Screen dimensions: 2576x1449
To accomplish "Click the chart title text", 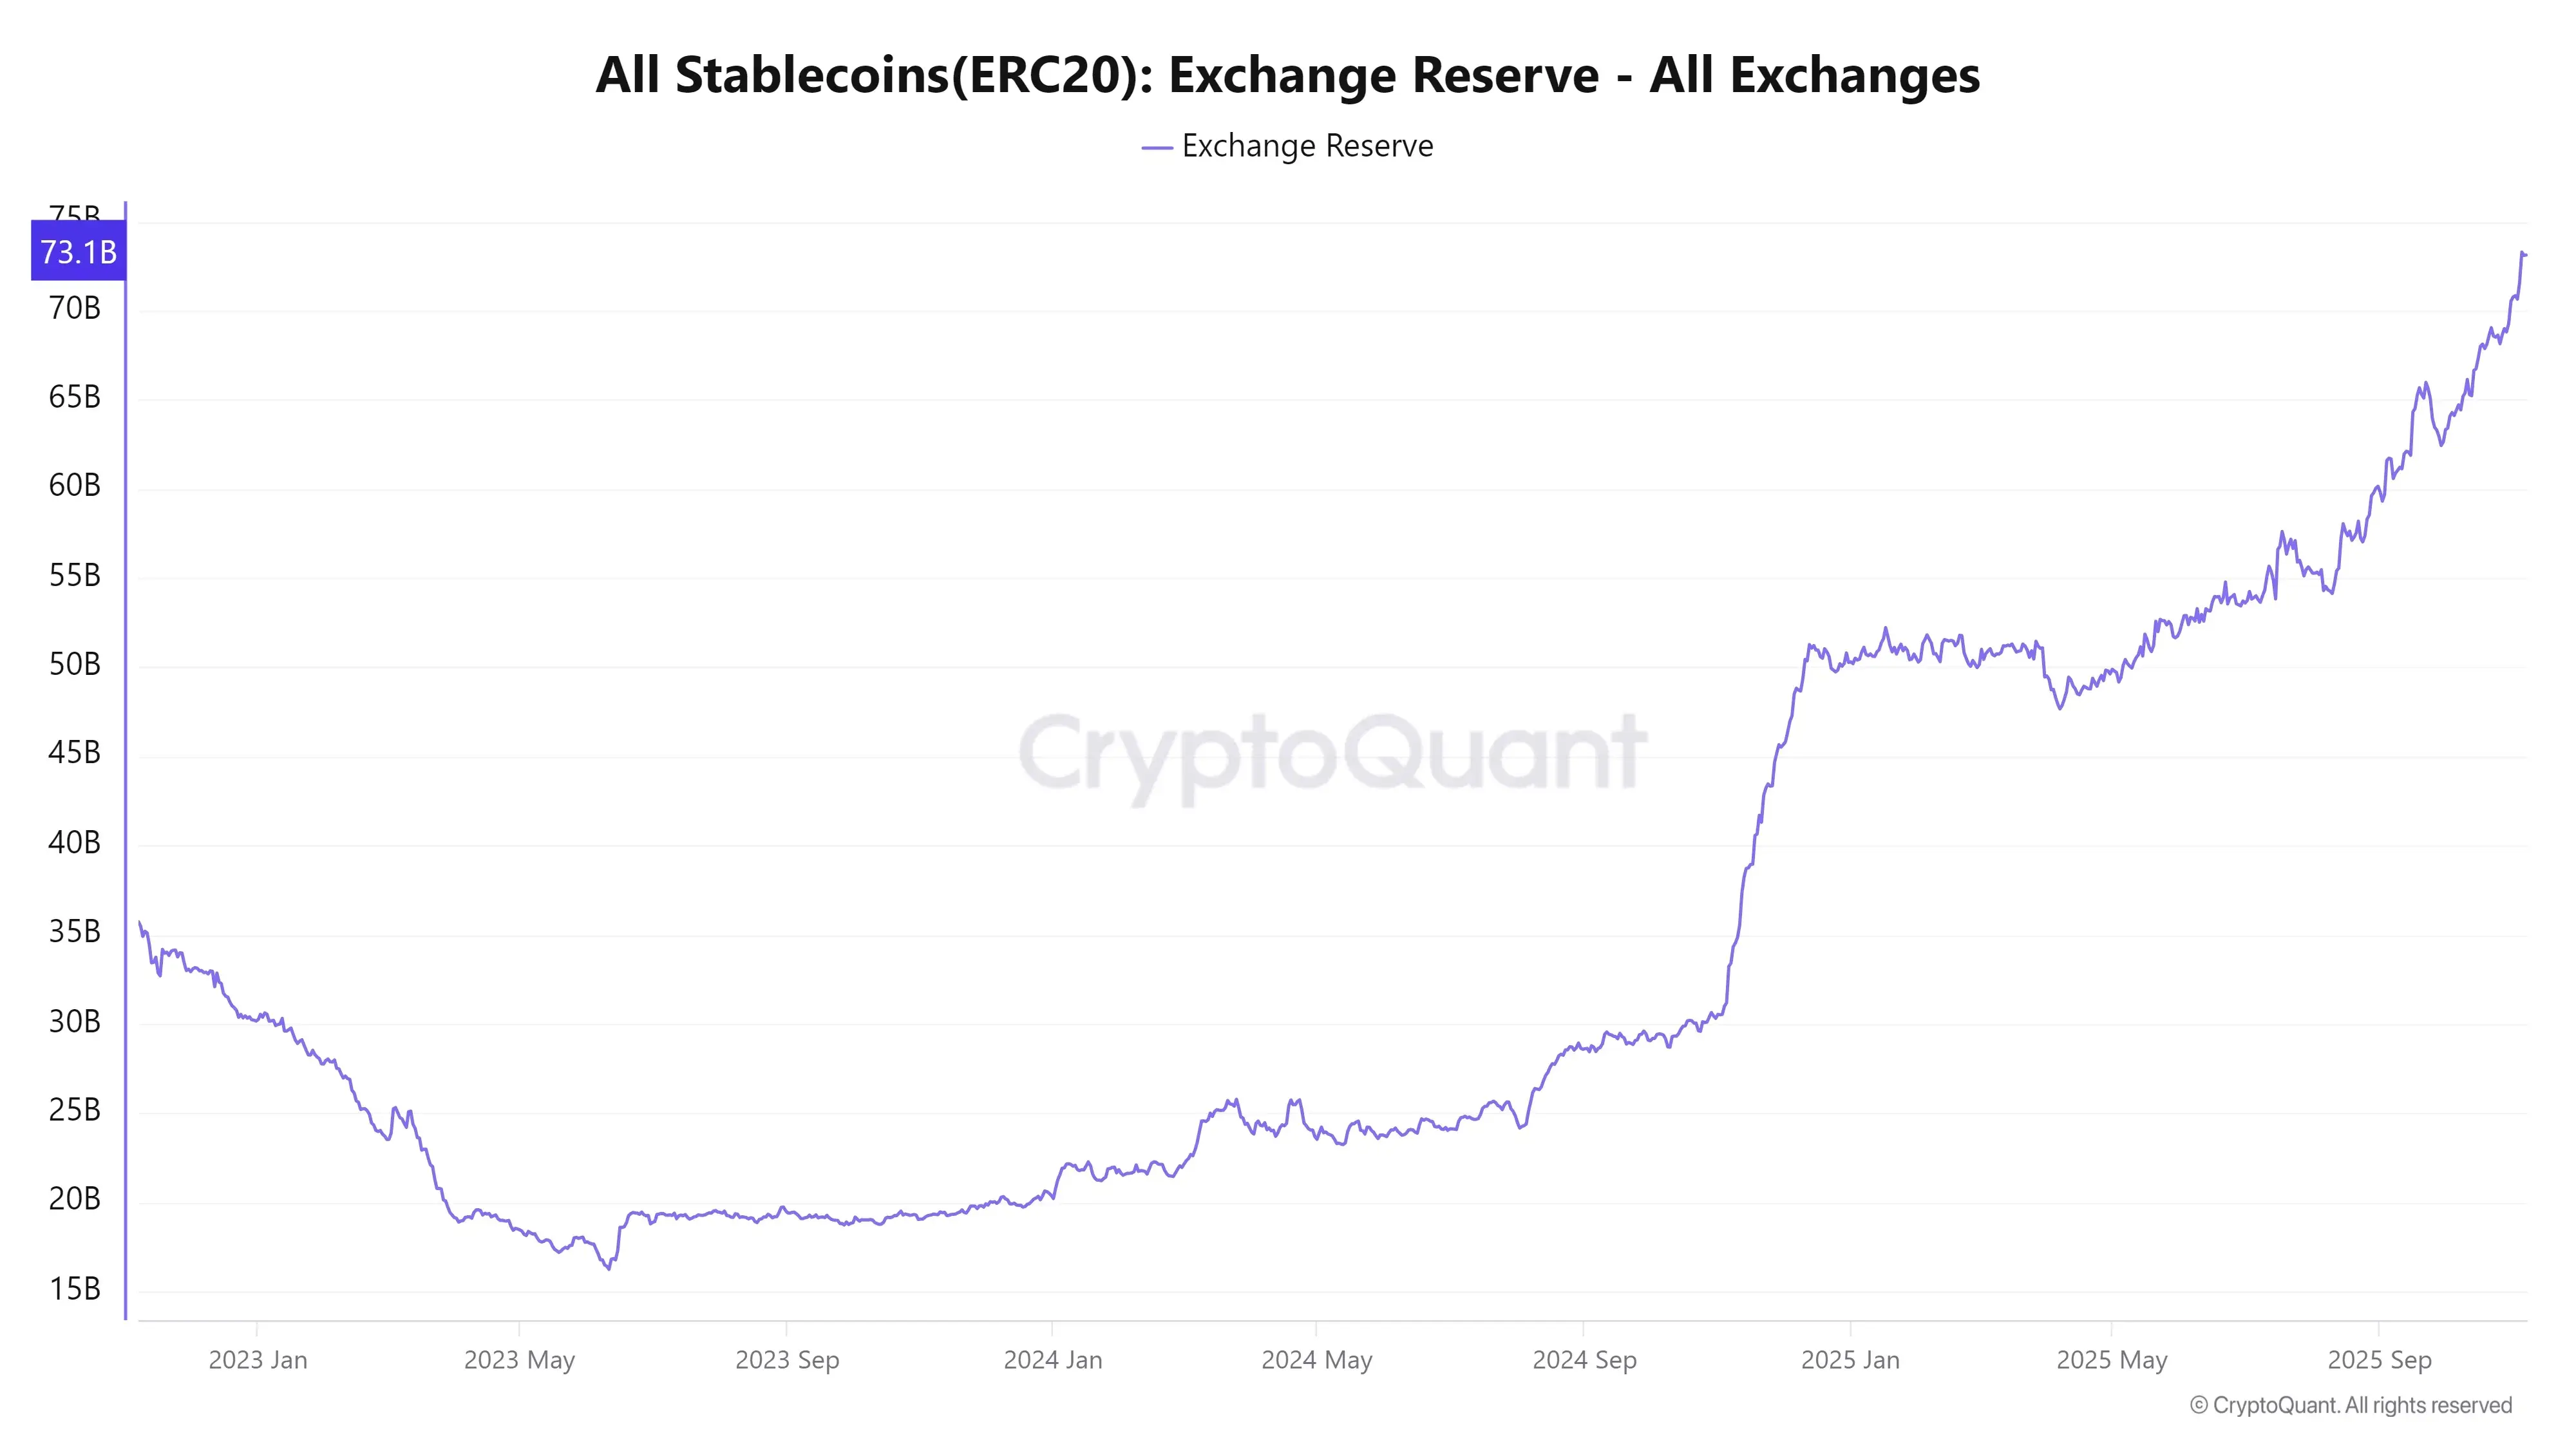I will (1287, 75).
